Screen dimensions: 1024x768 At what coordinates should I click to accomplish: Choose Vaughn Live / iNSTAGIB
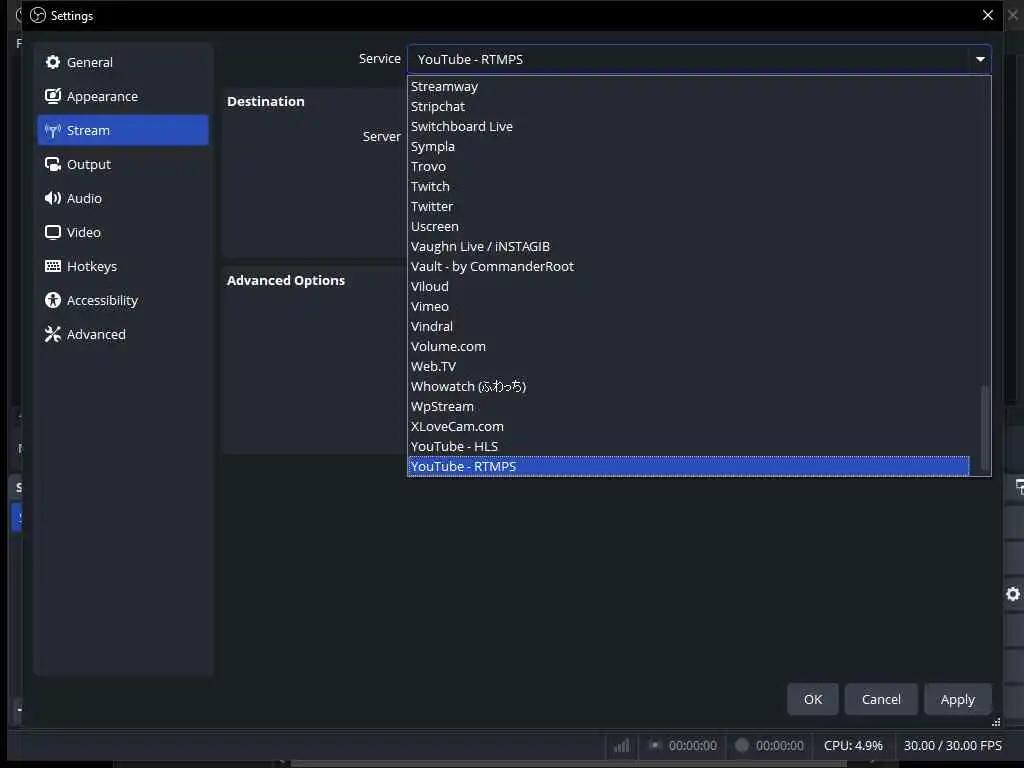(688, 246)
